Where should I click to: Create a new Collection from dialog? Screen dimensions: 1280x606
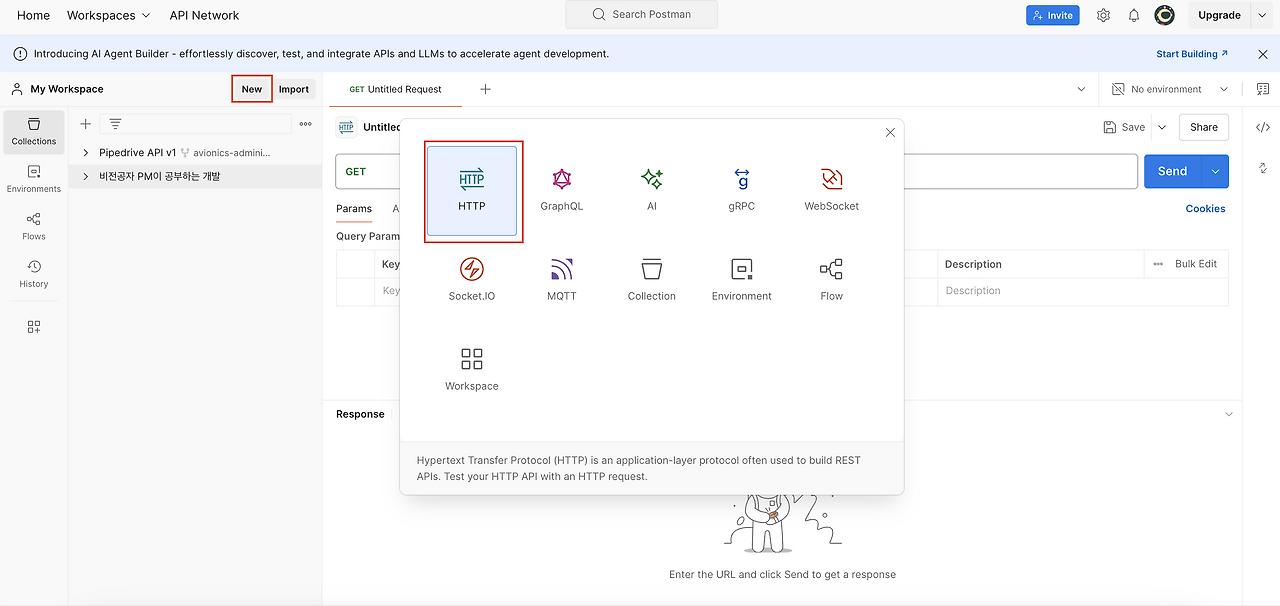click(652, 281)
